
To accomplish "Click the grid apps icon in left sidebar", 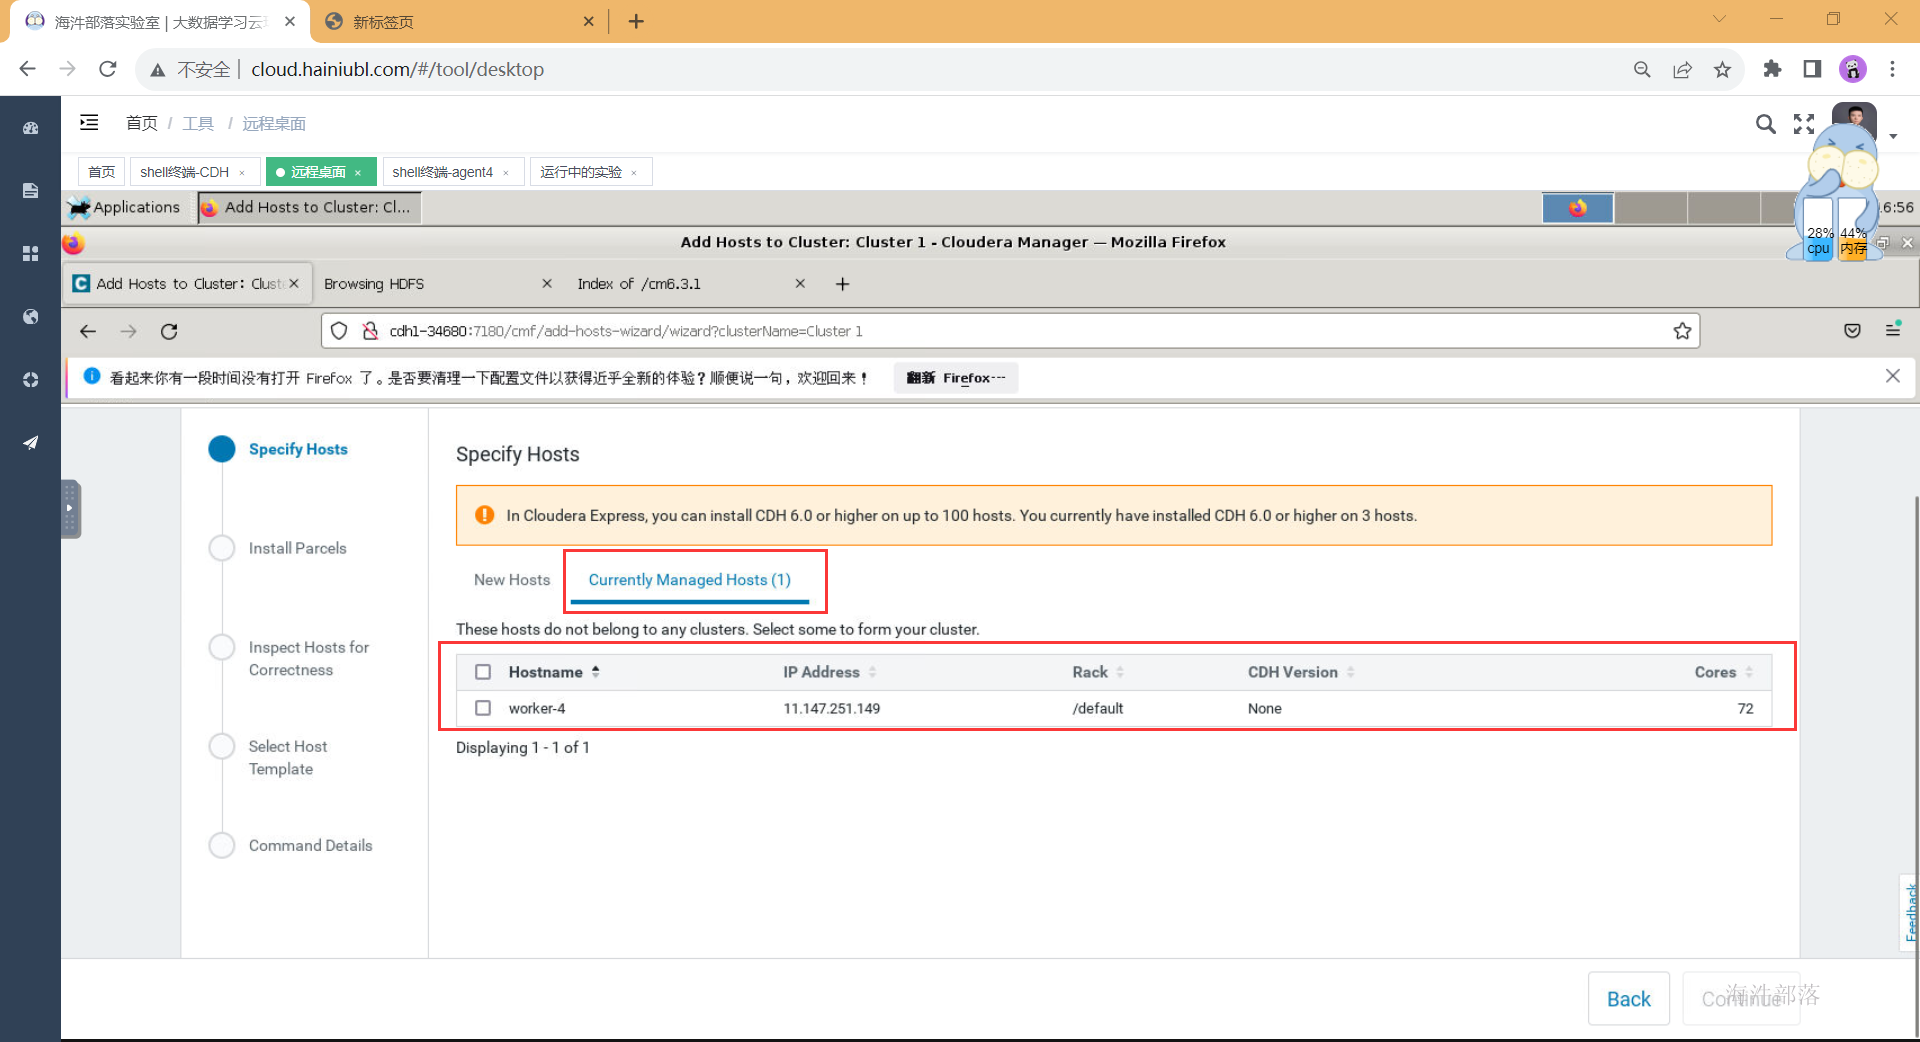I will click(31, 254).
